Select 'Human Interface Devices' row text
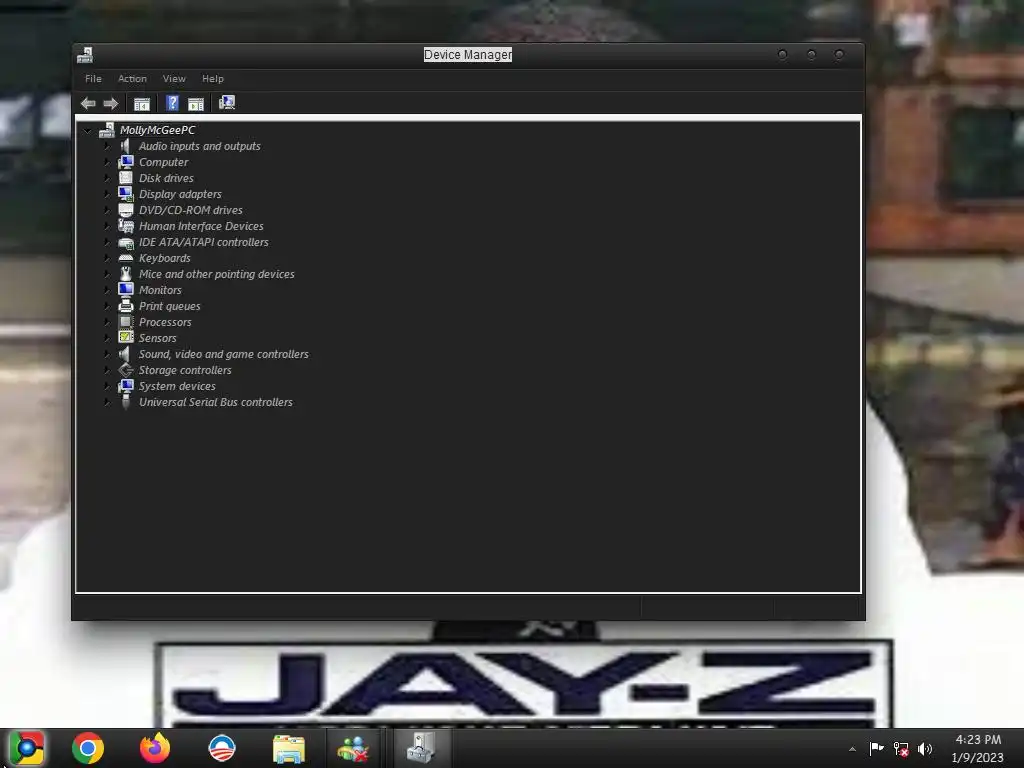The width and height of the screenshot is (1024, 768). (201, 226)
